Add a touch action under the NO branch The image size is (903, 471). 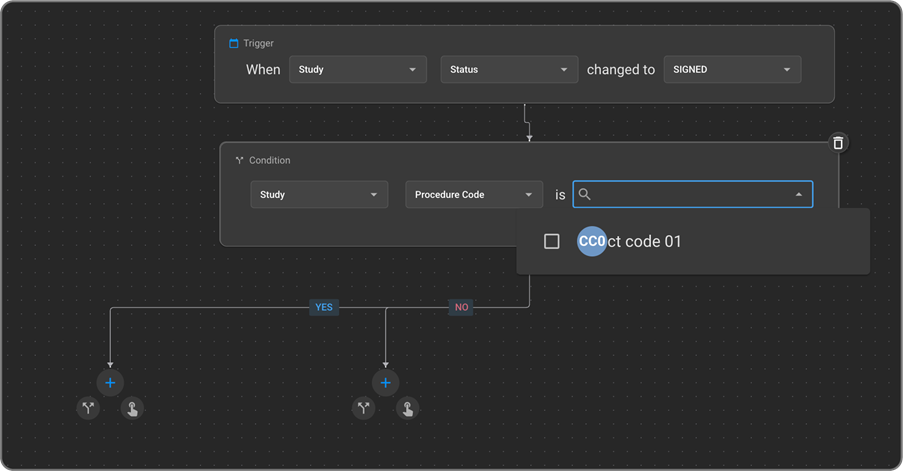406,408
